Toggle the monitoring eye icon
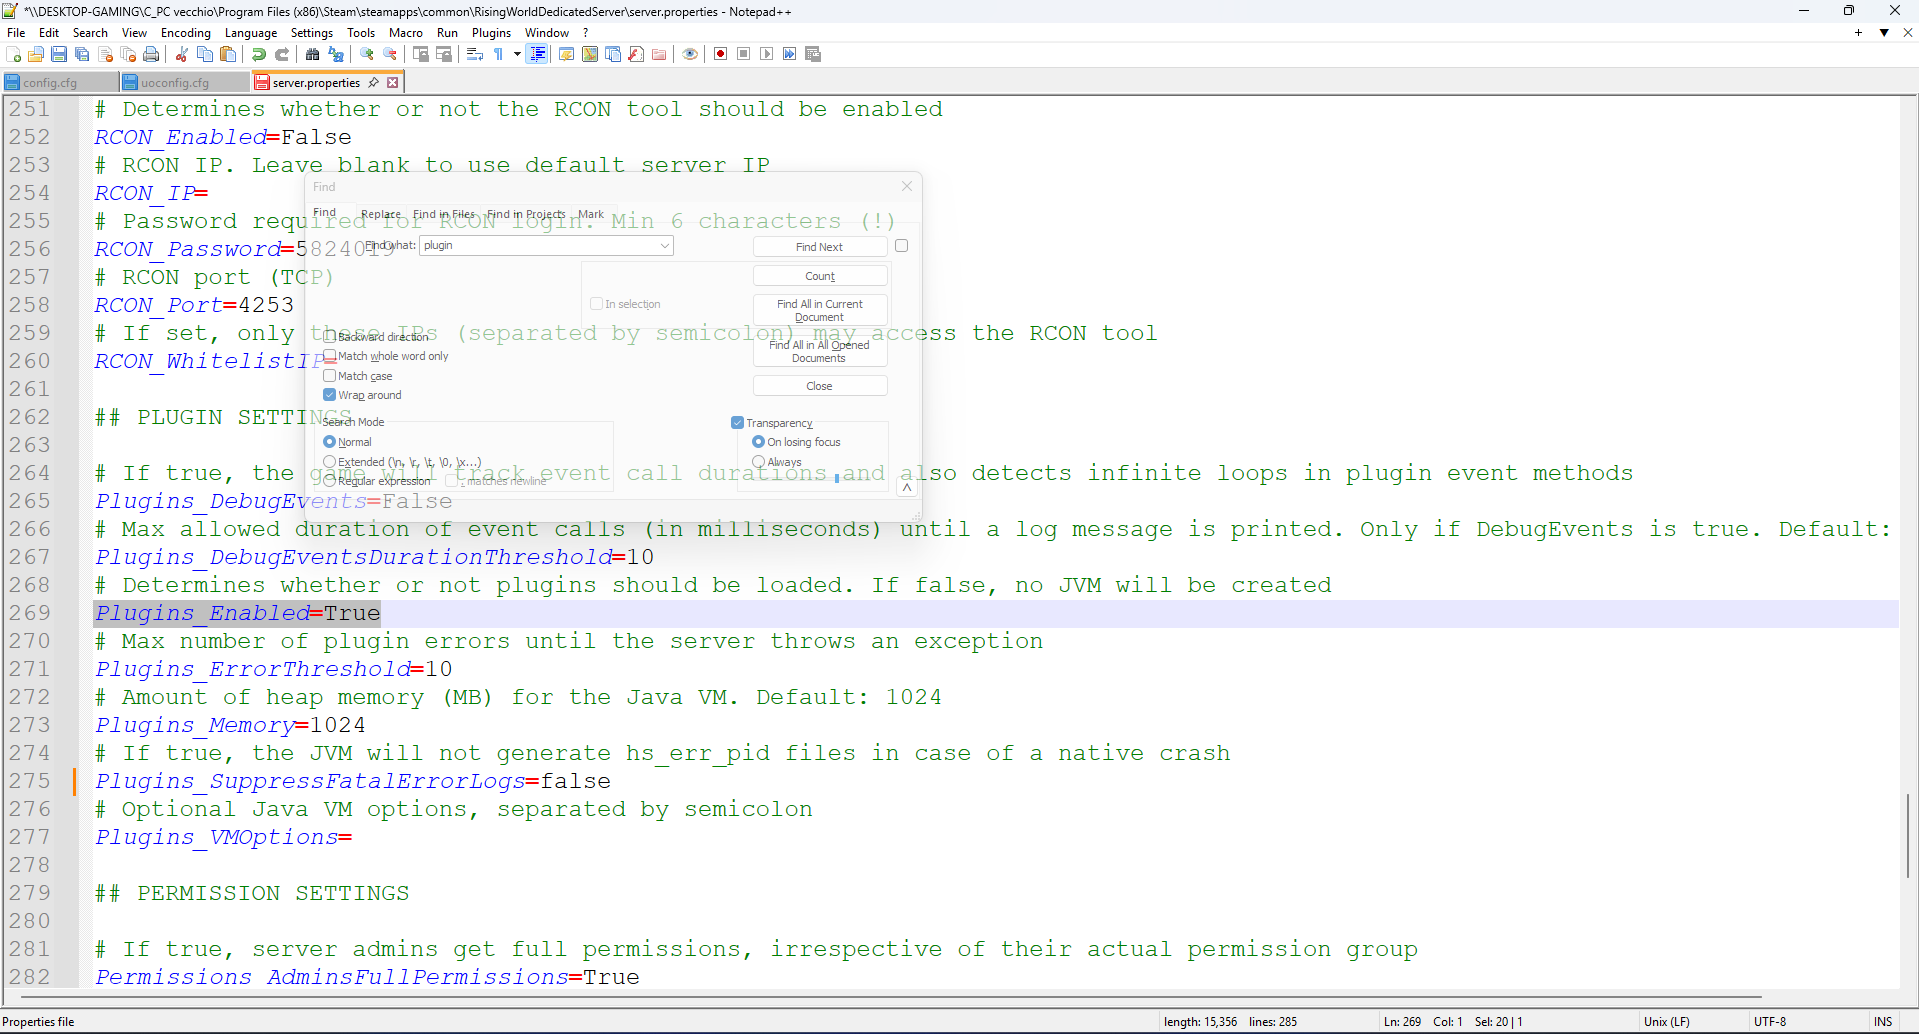1919x1034 pixels. [690, 54]
